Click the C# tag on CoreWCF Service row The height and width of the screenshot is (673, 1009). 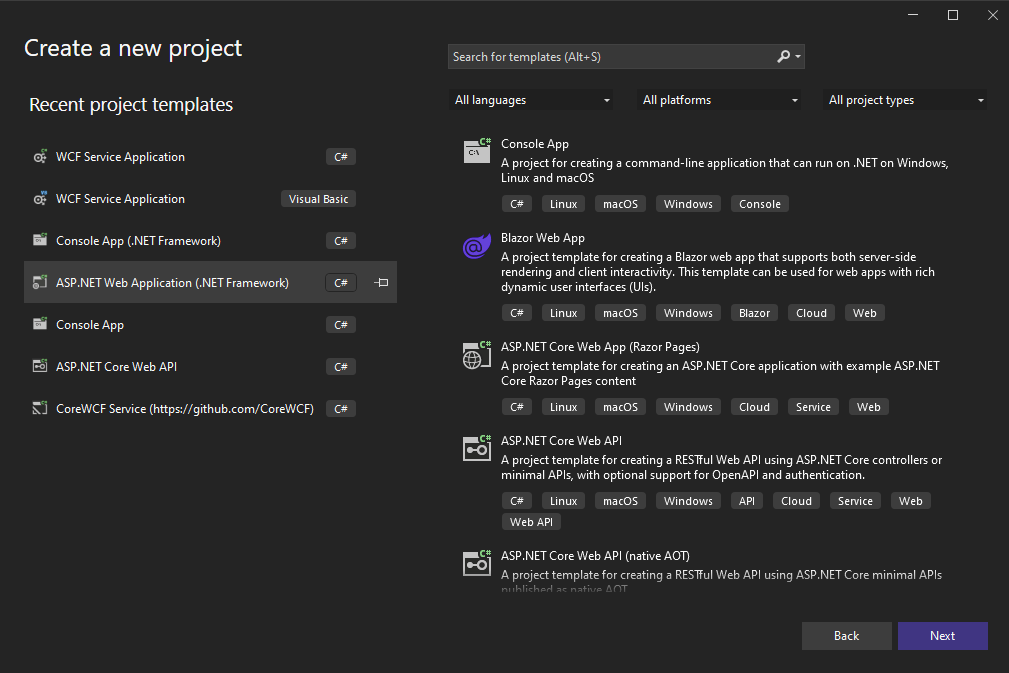coord(341,409)
